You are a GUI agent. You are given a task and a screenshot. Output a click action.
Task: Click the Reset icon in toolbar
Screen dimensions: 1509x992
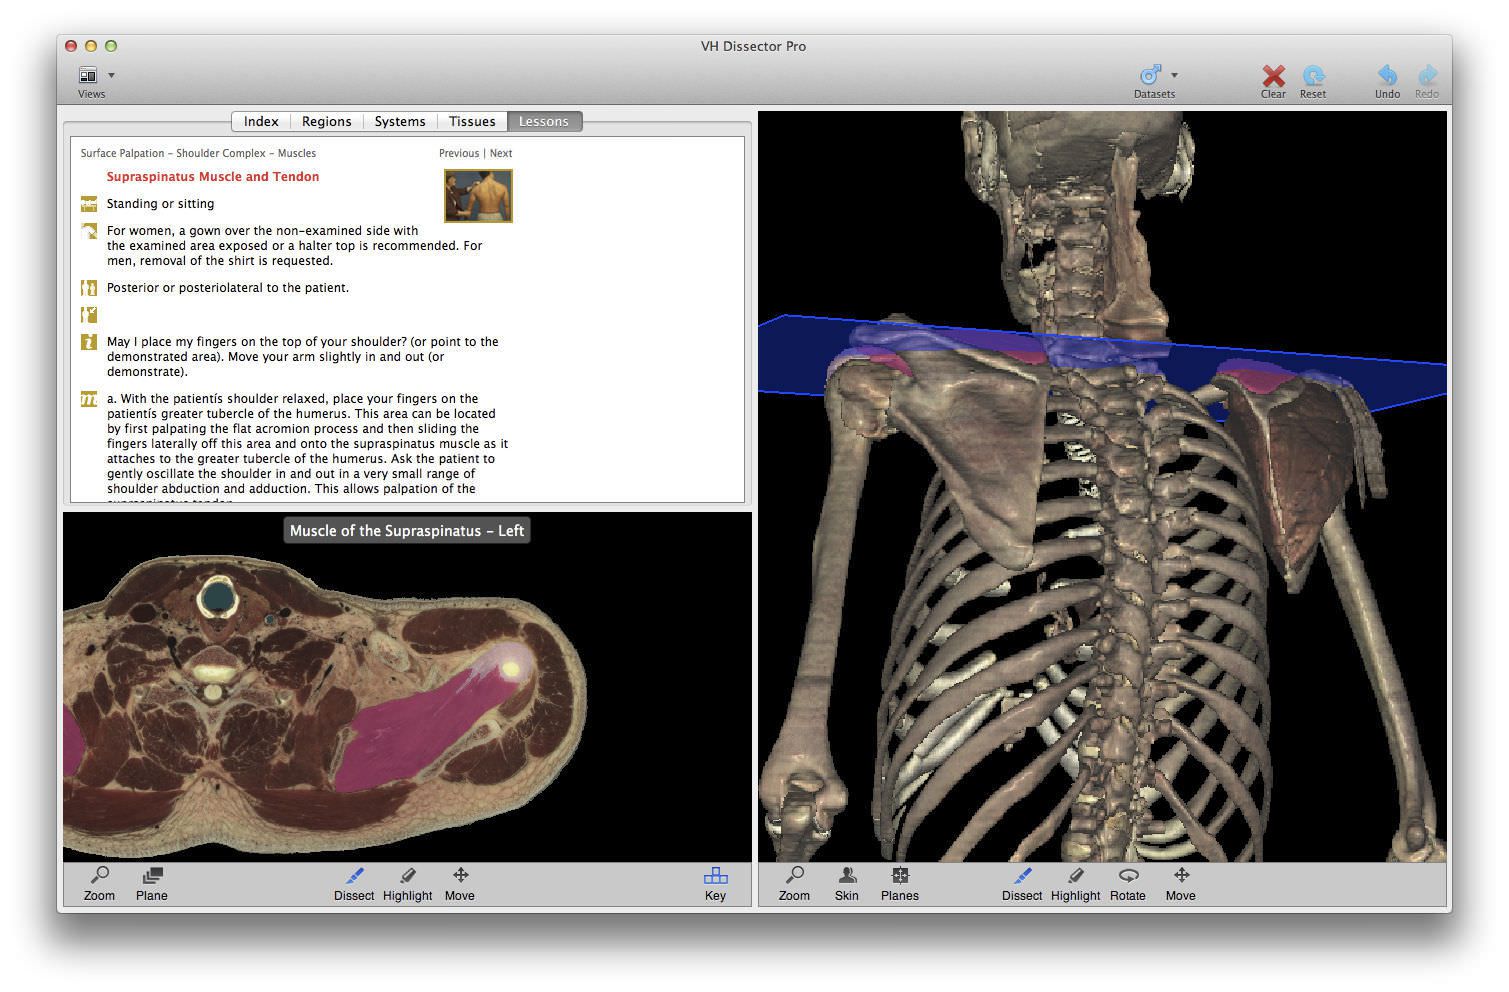[x=1313, y=76]
